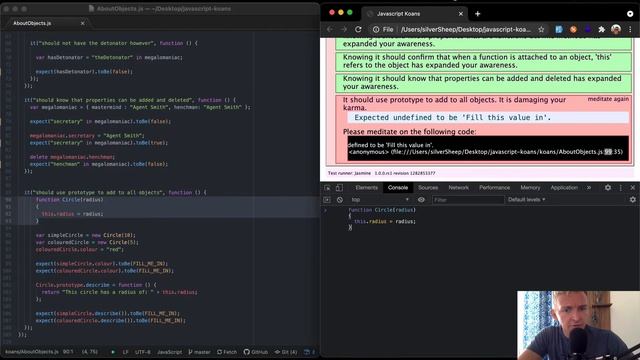640x360 pixels.
Task: Activate DevTools inspect element picker
Action: tap(327, 188)
